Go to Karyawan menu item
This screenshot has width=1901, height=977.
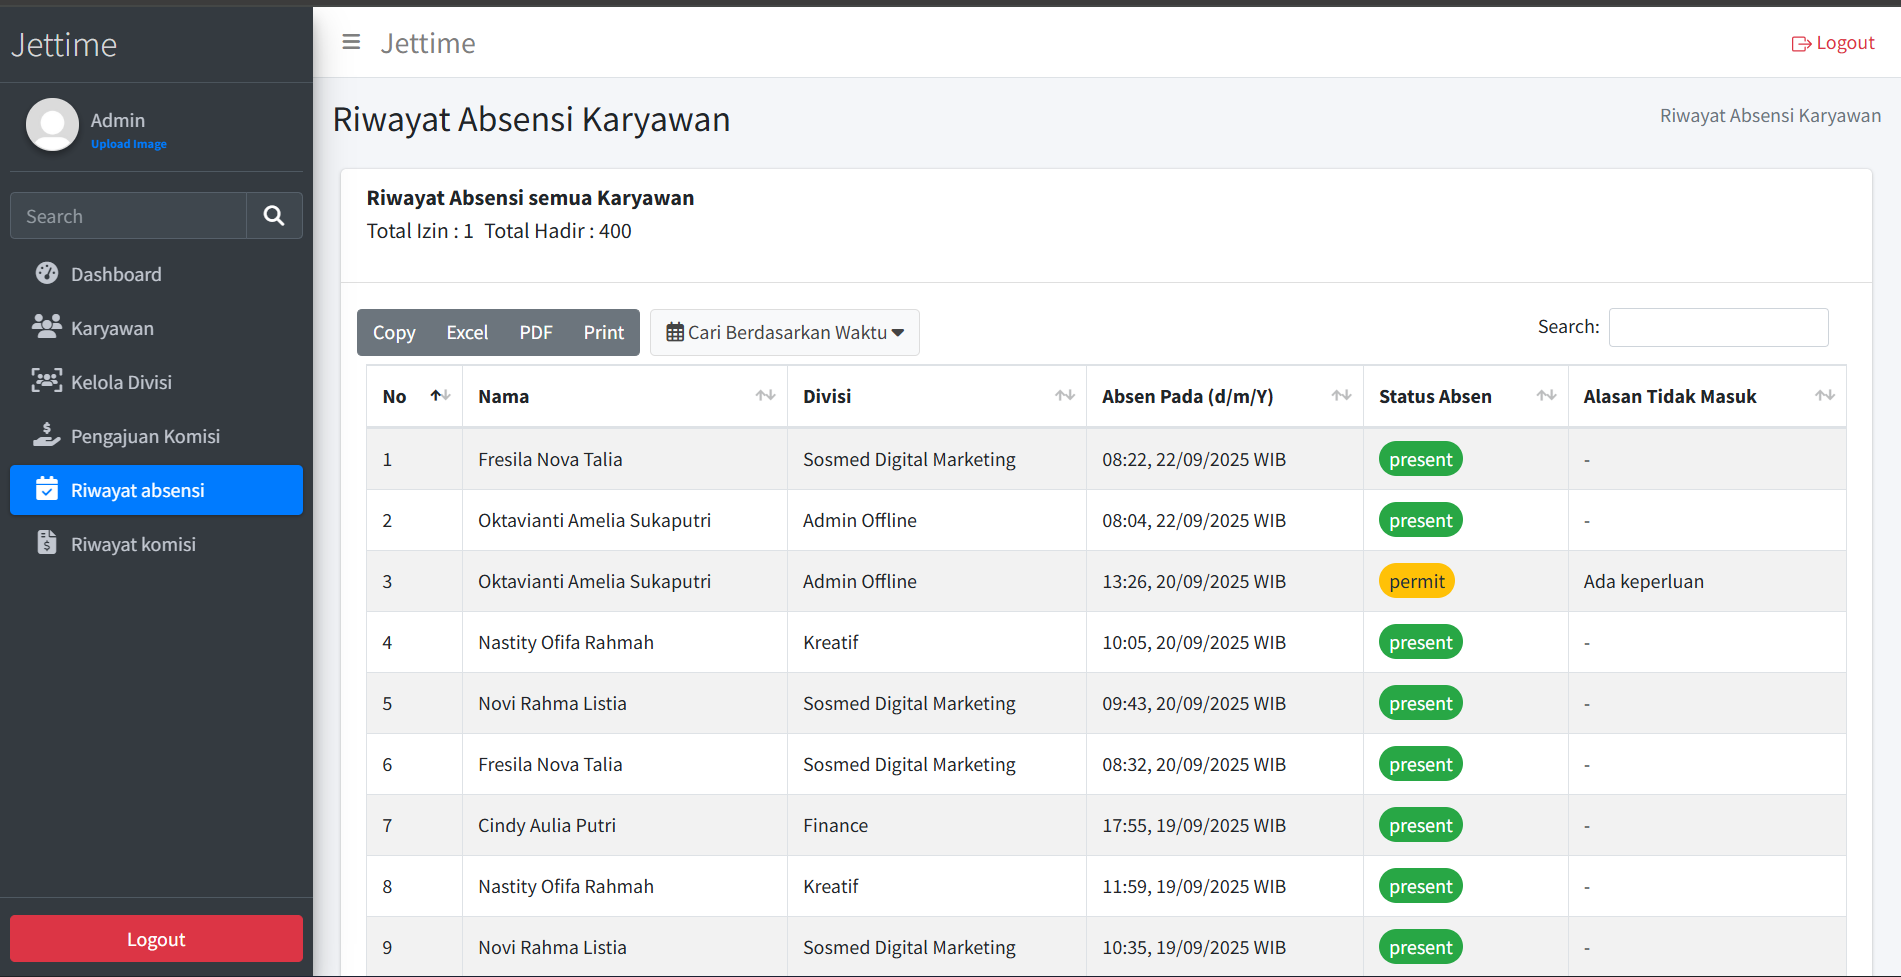pyautogui.click(x=112, y=328)
